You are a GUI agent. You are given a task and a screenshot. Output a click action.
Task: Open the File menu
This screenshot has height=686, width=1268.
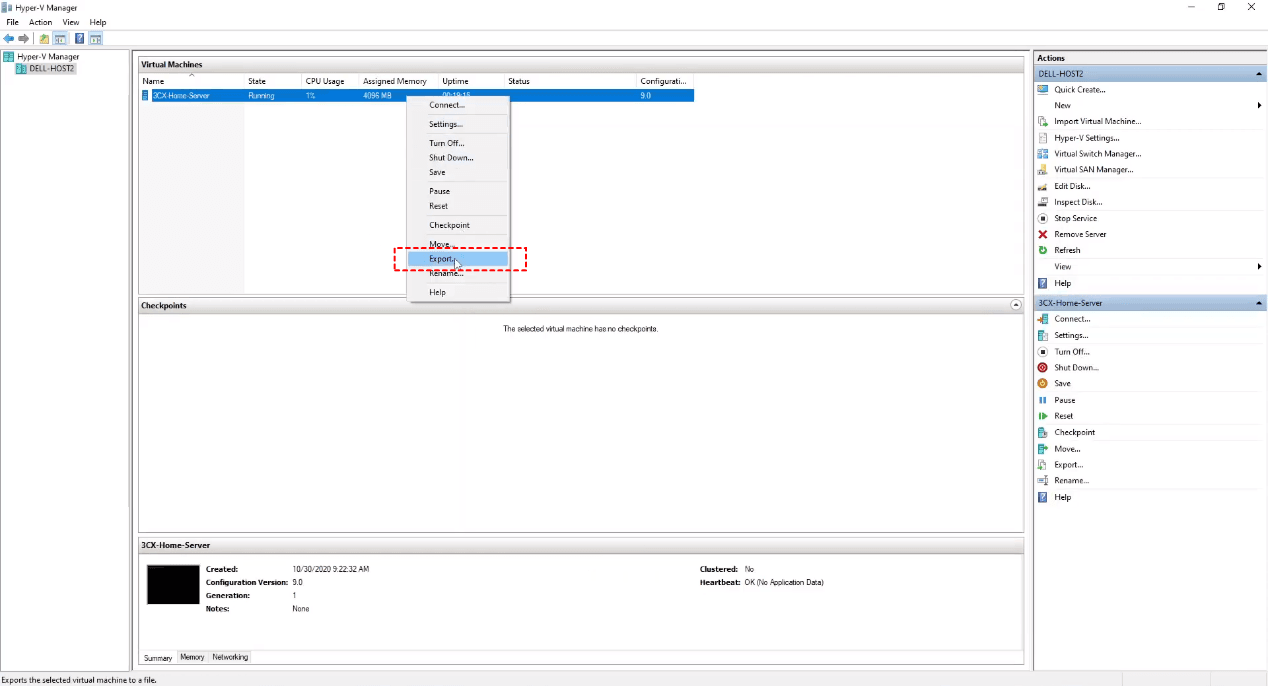coord(13,22)
